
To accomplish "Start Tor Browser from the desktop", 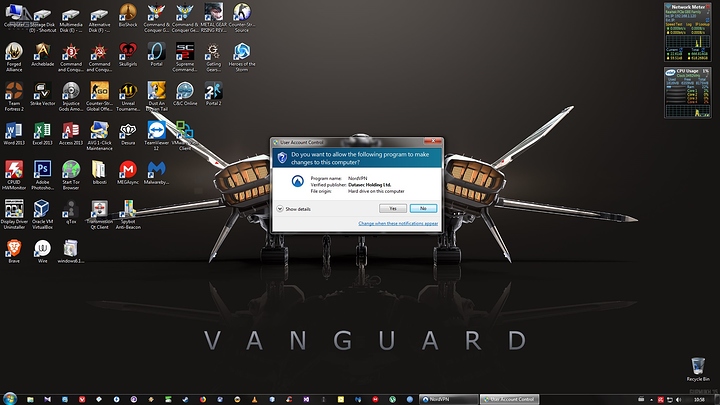I will click(71, 171).
